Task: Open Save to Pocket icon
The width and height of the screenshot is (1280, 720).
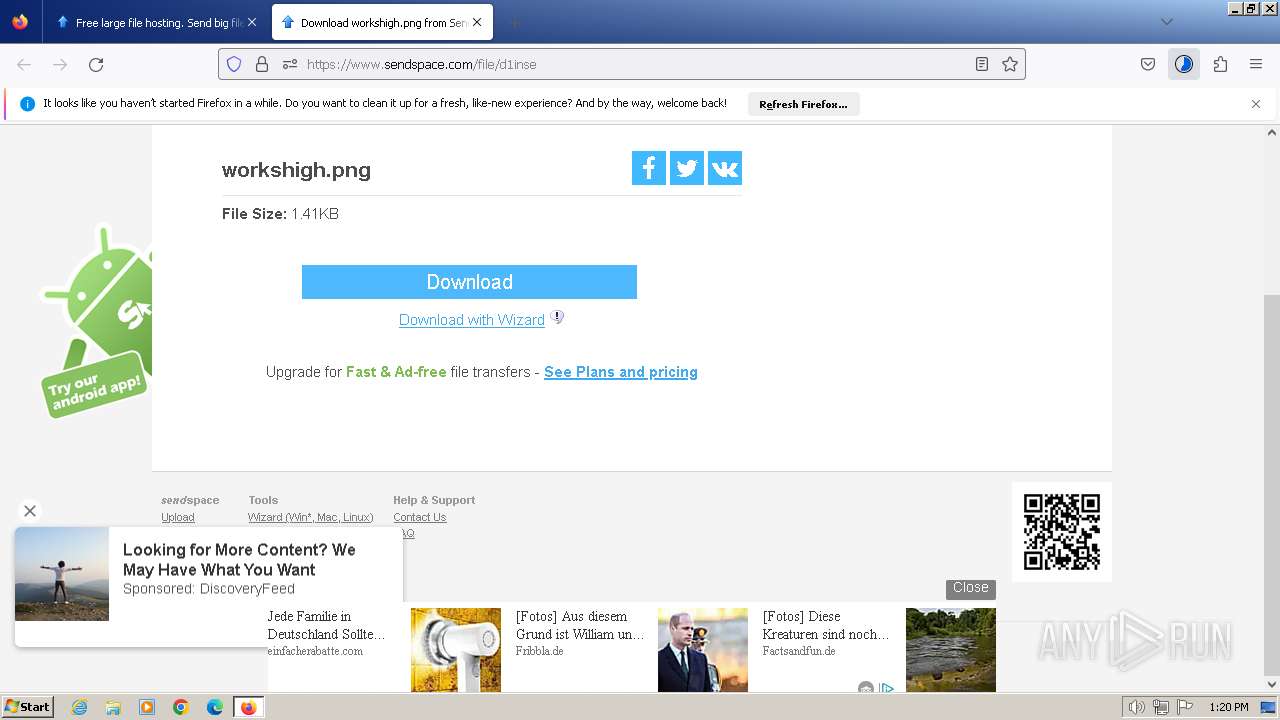Action: [1148, 64]
